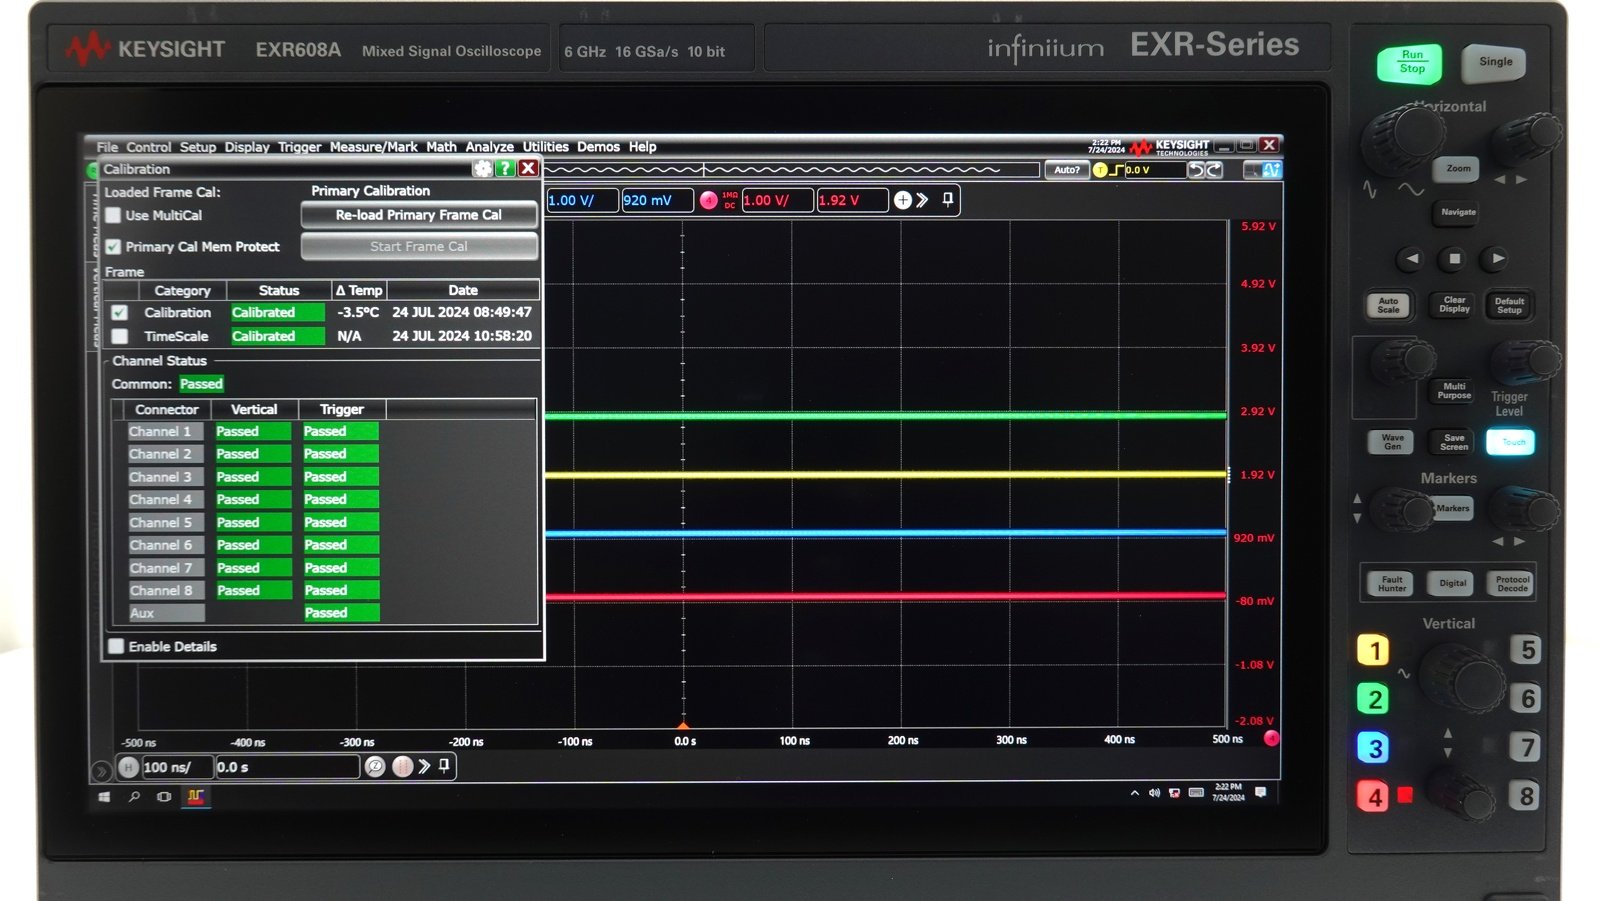
Task: Expand the horizontal toolbar double chevron
Action: 424,767
